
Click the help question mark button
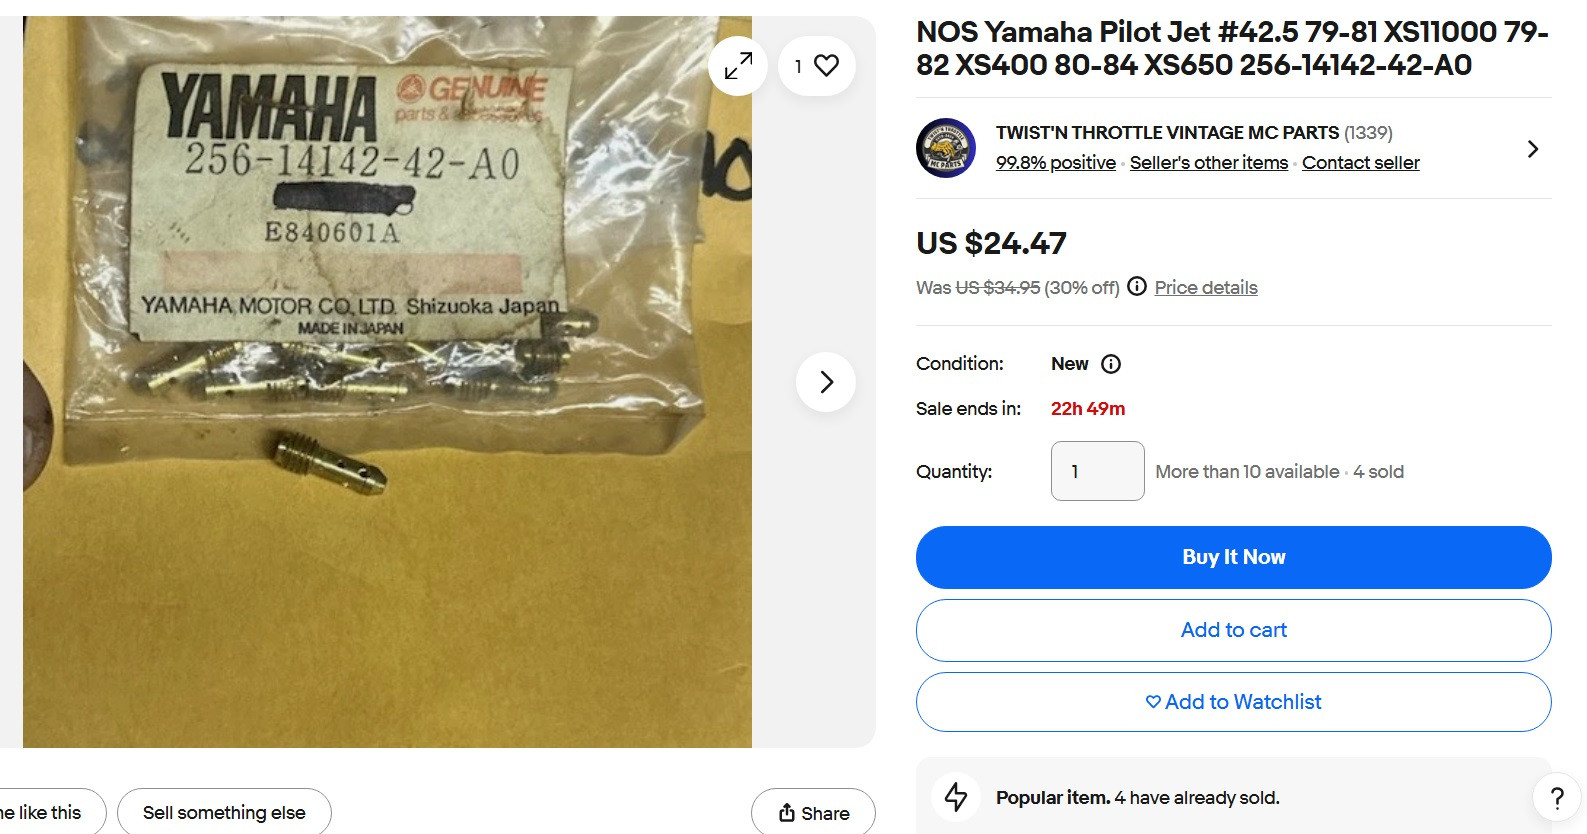point(1556,797)
